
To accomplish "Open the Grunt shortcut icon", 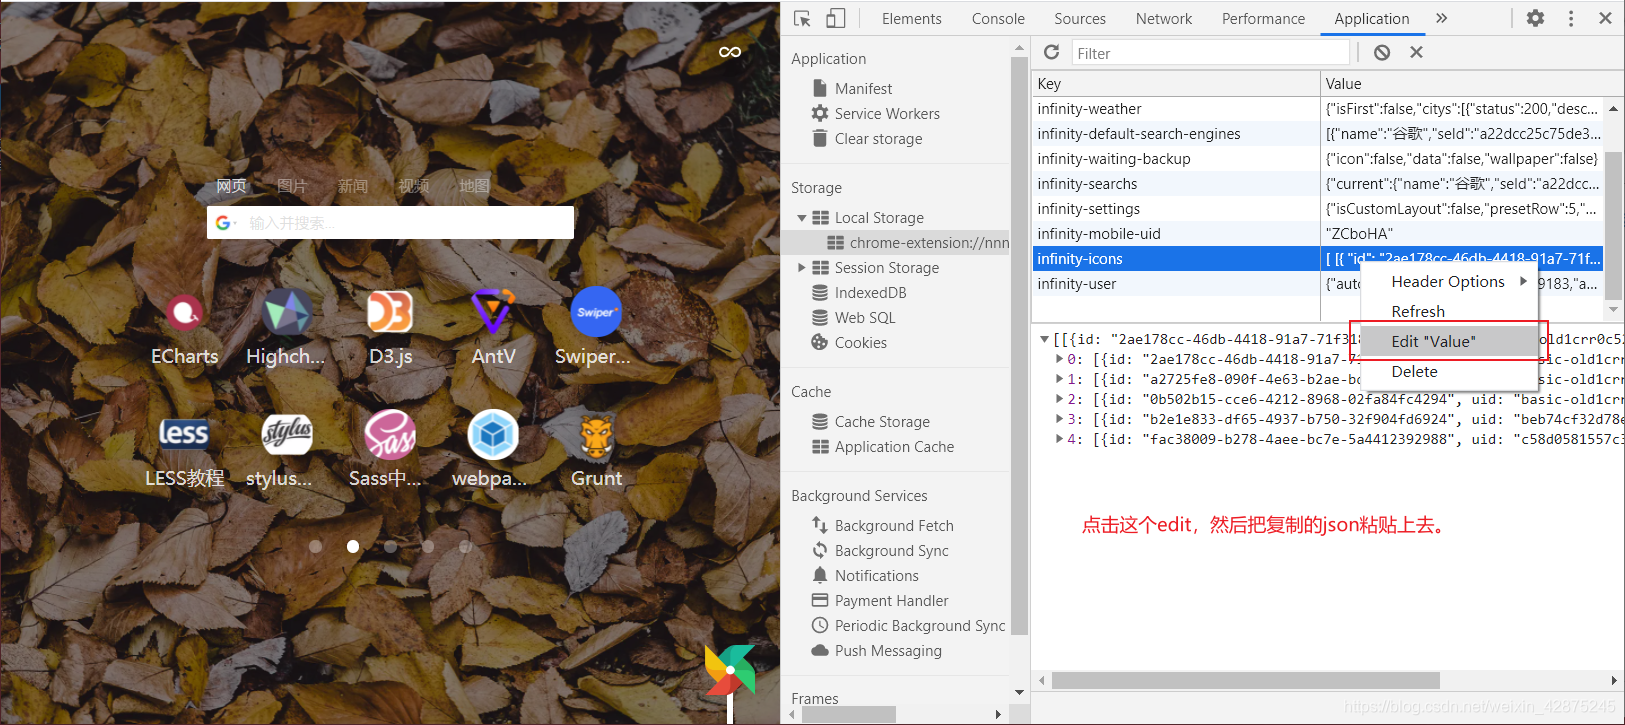I will [596, 434].
